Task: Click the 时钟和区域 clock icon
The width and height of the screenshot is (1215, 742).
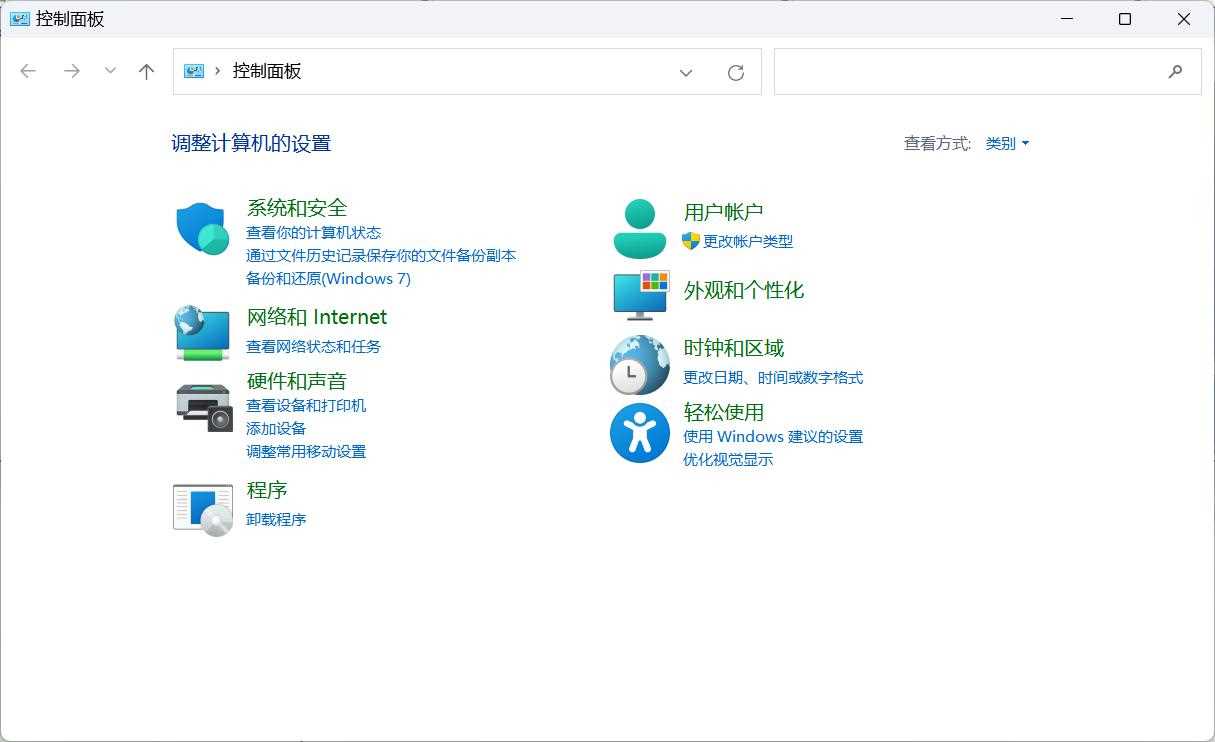Action: click(x=638, y=363)
